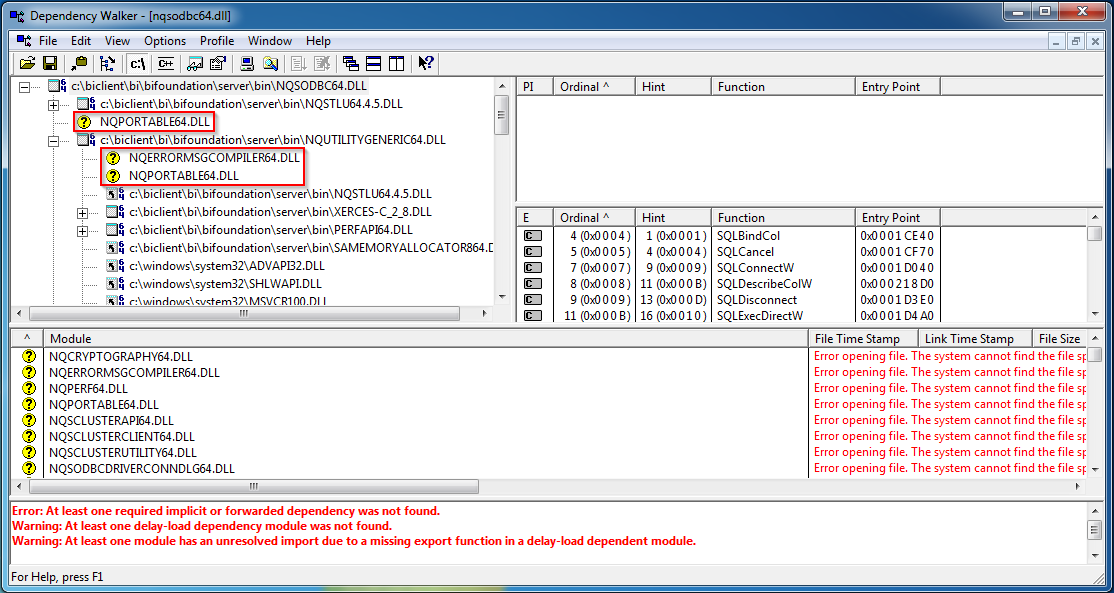The image size is (1114, 593).
Task: Click the Save floppy disk icon
Action: pyautogui.click(x=50, y=62)
